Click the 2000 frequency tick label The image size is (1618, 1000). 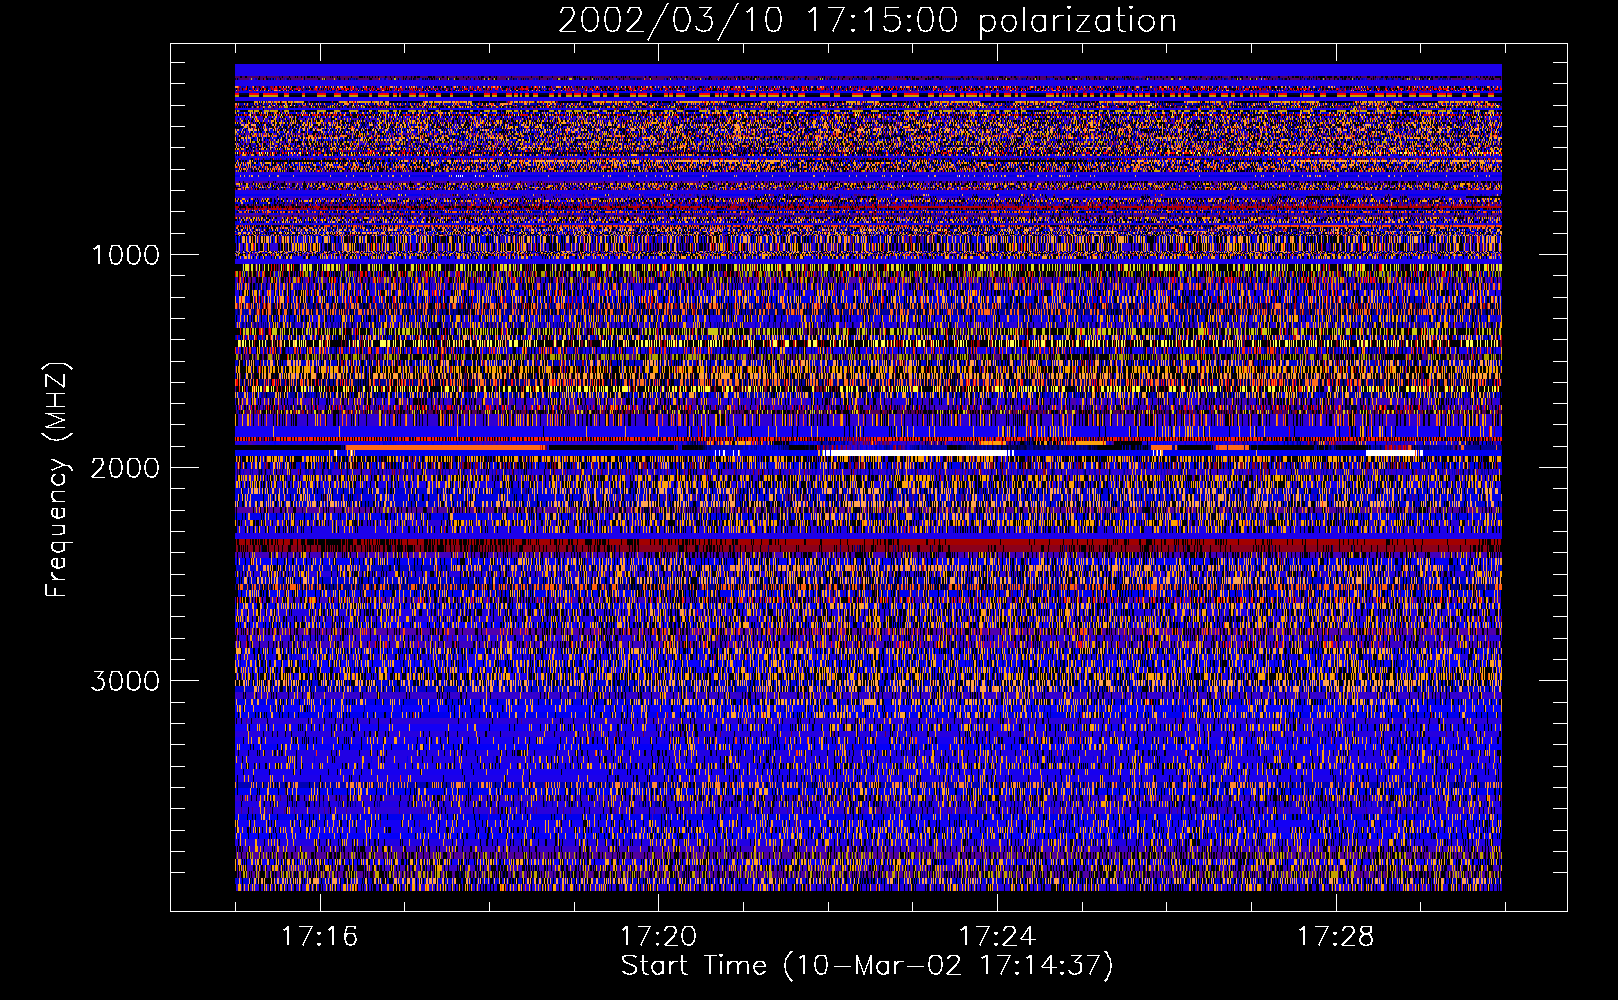[125, 468]
